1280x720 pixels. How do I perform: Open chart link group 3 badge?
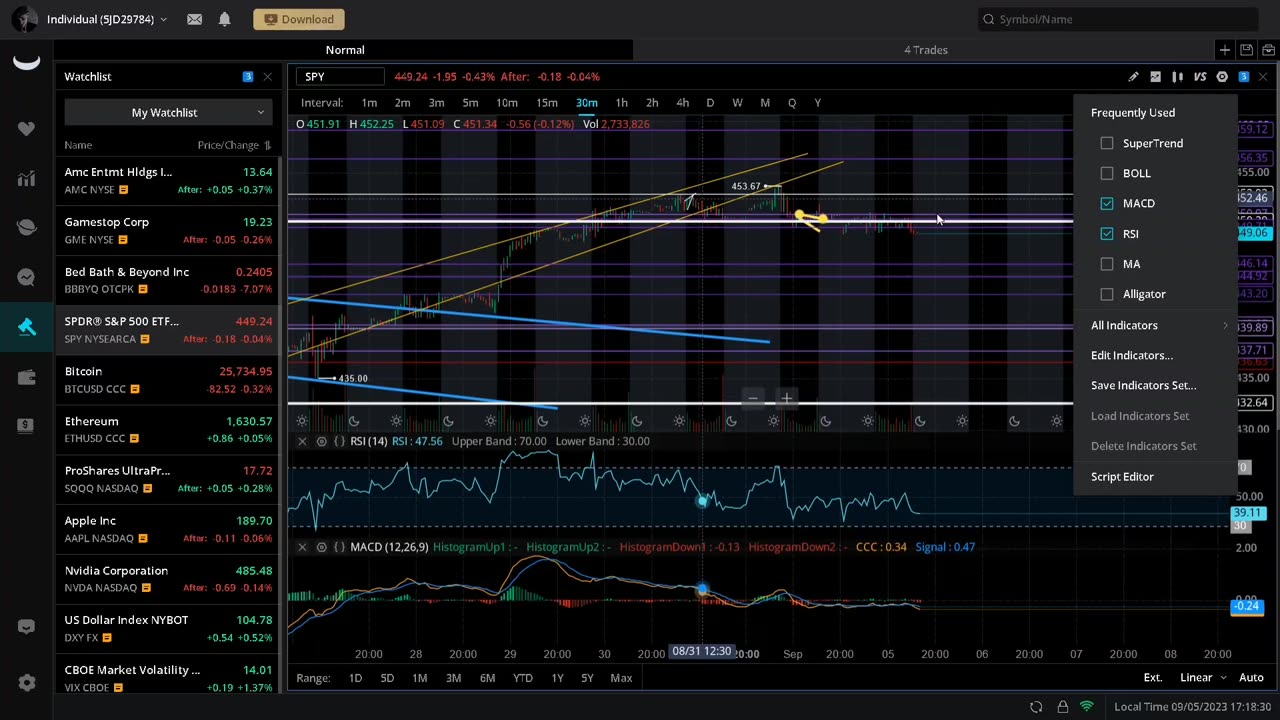point(1244,77)
